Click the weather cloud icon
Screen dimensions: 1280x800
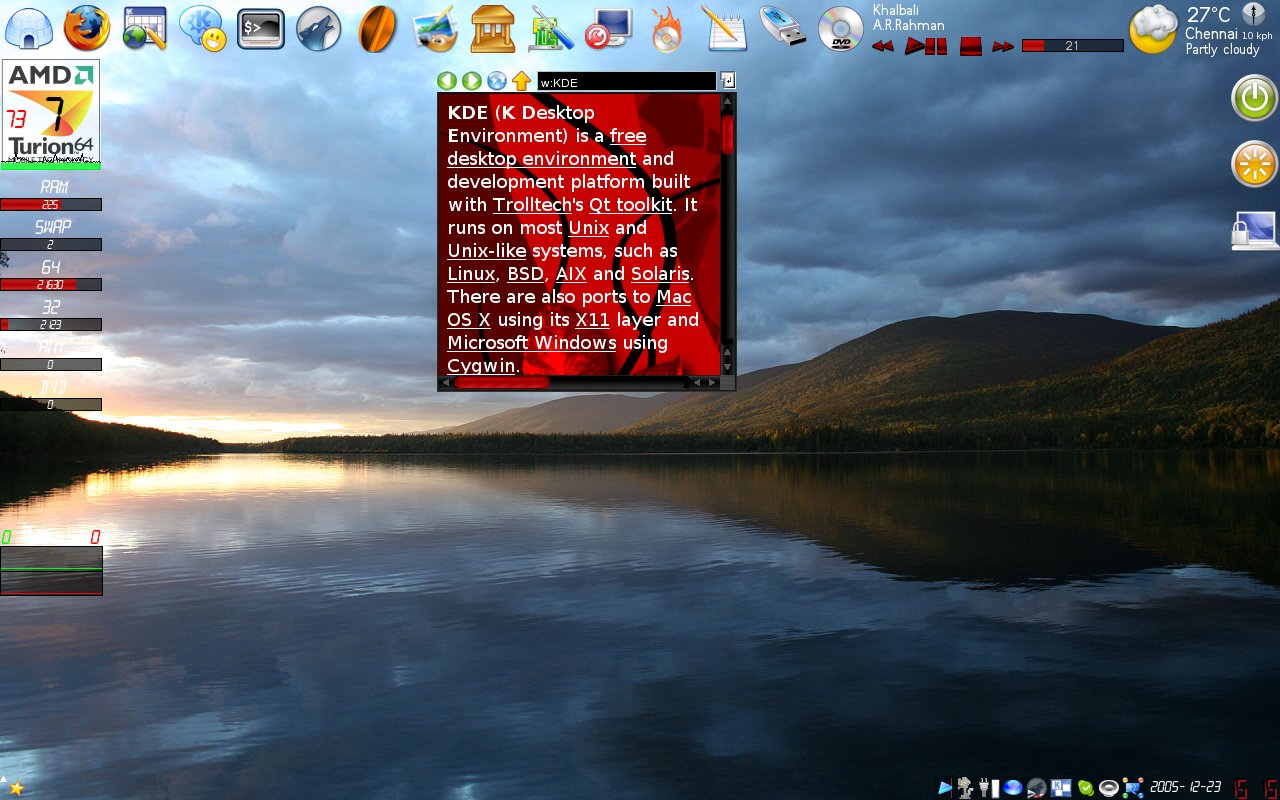pos(1153,29)
